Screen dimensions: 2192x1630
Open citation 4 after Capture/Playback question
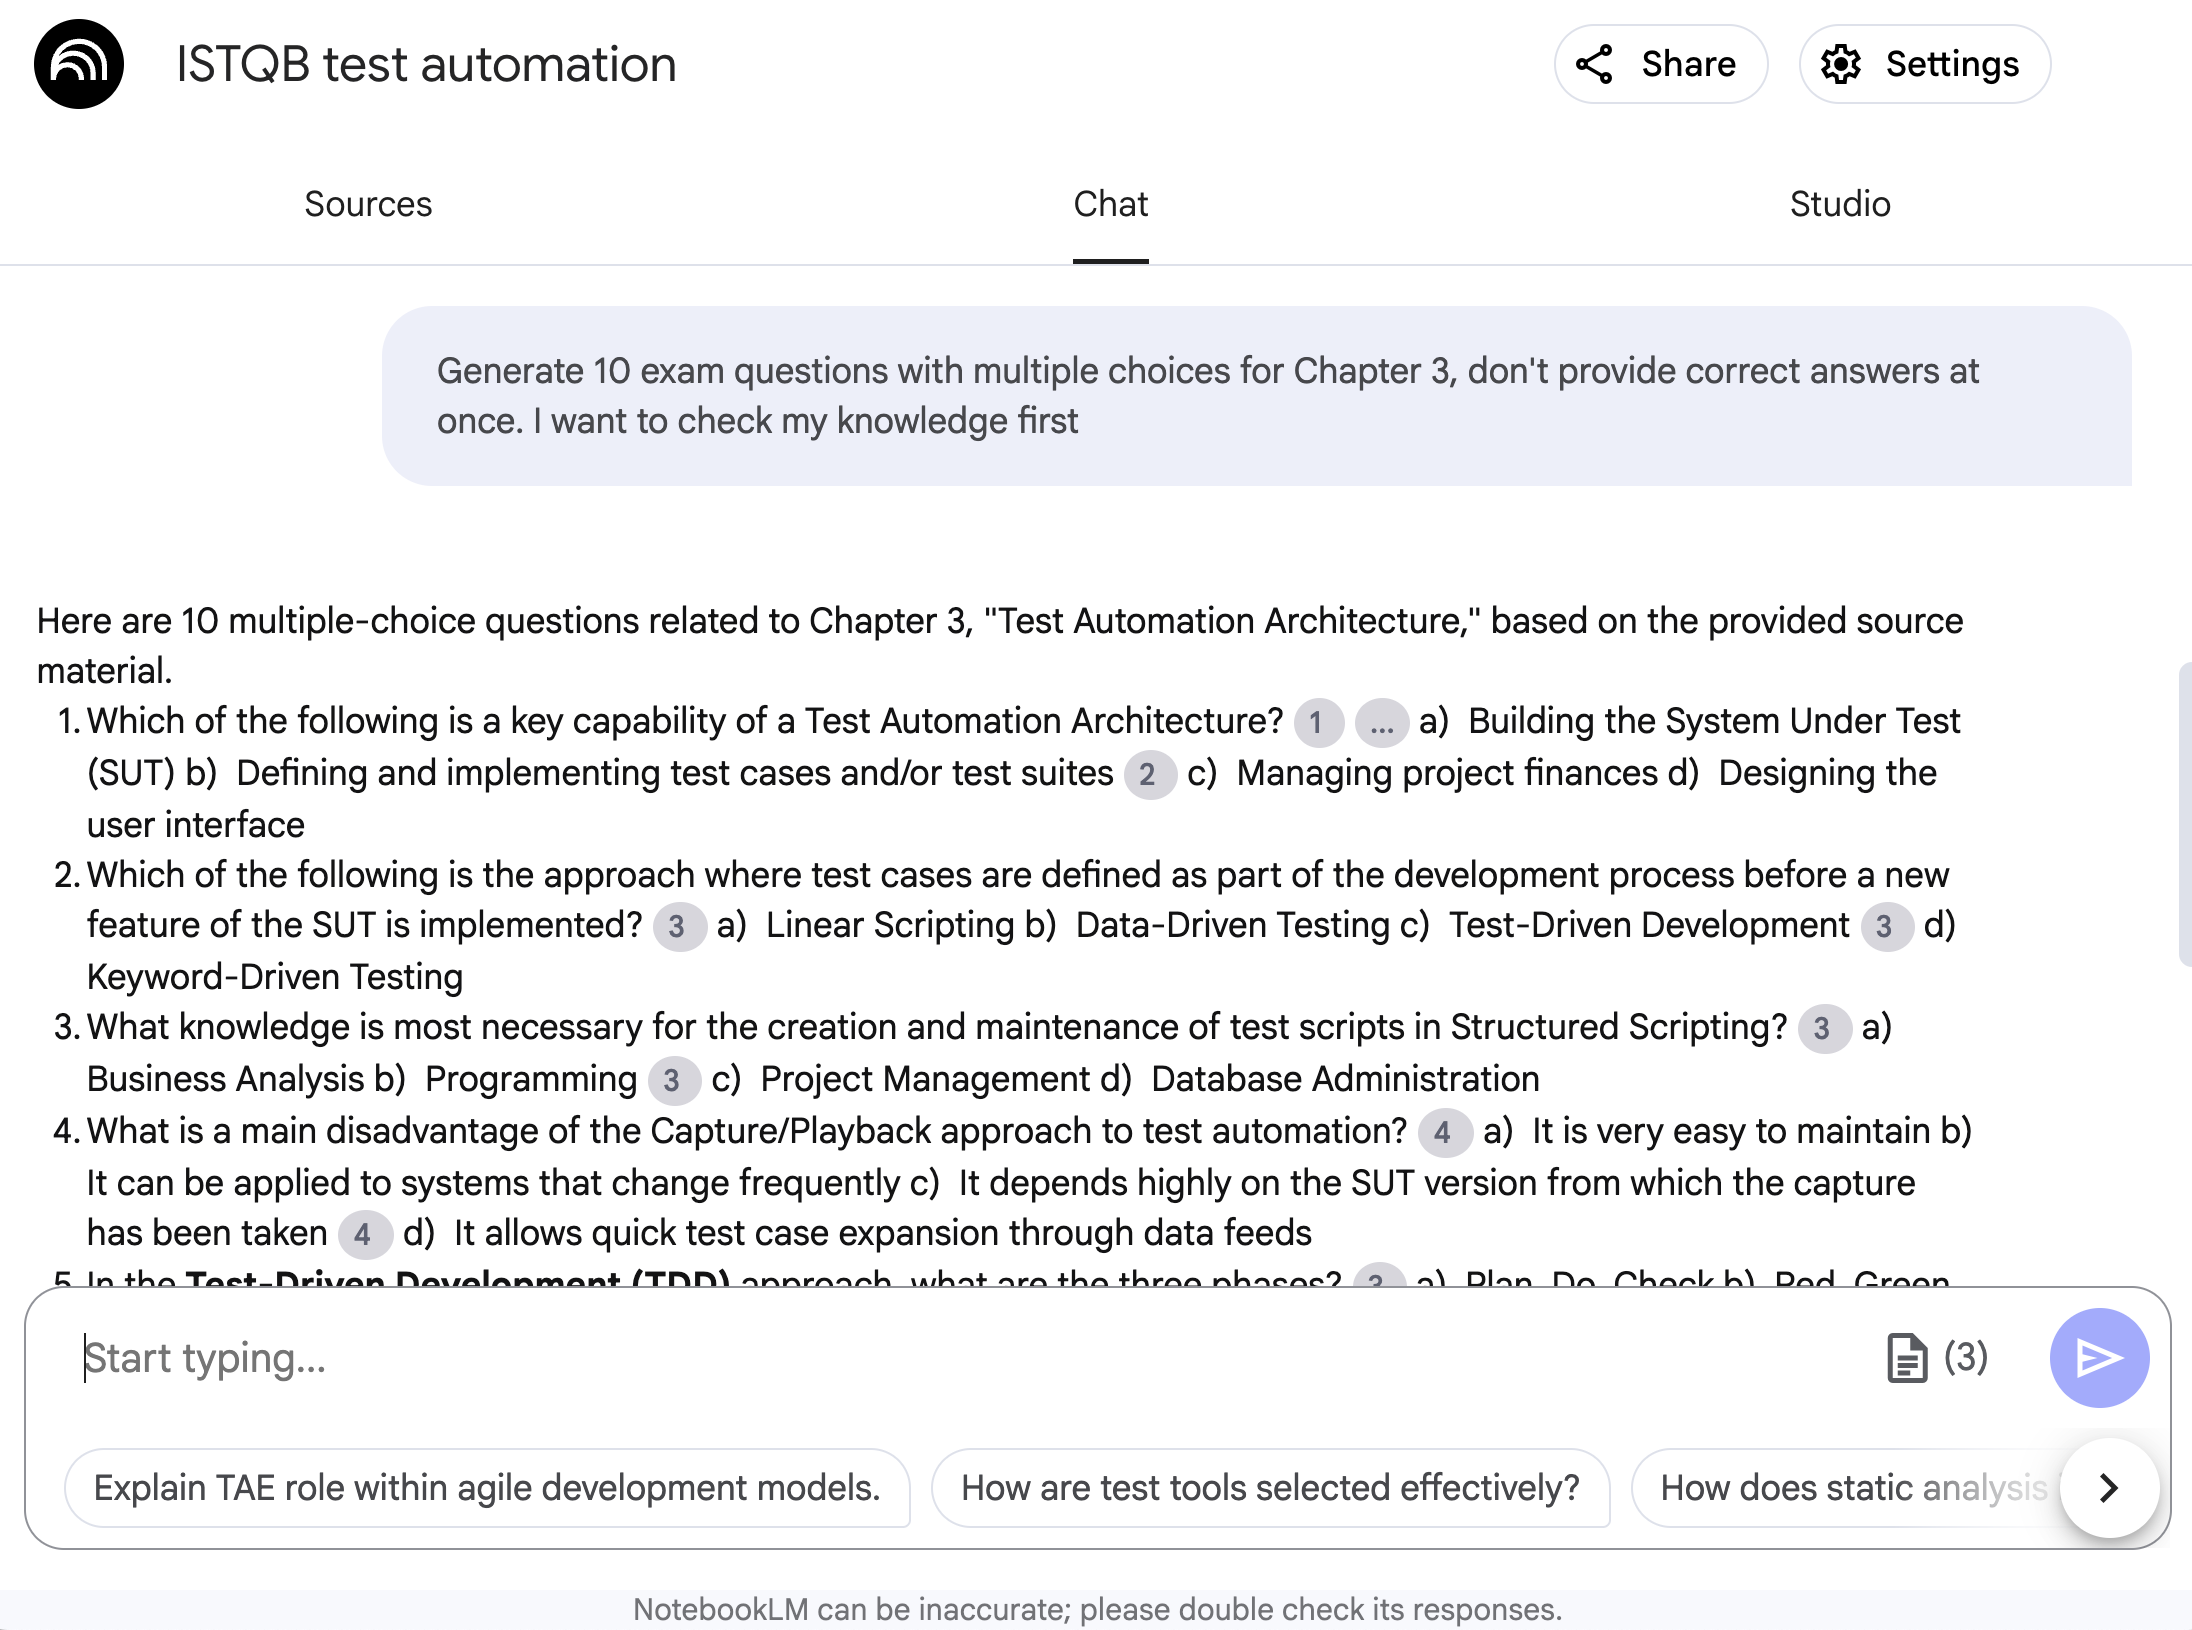1444,1132
